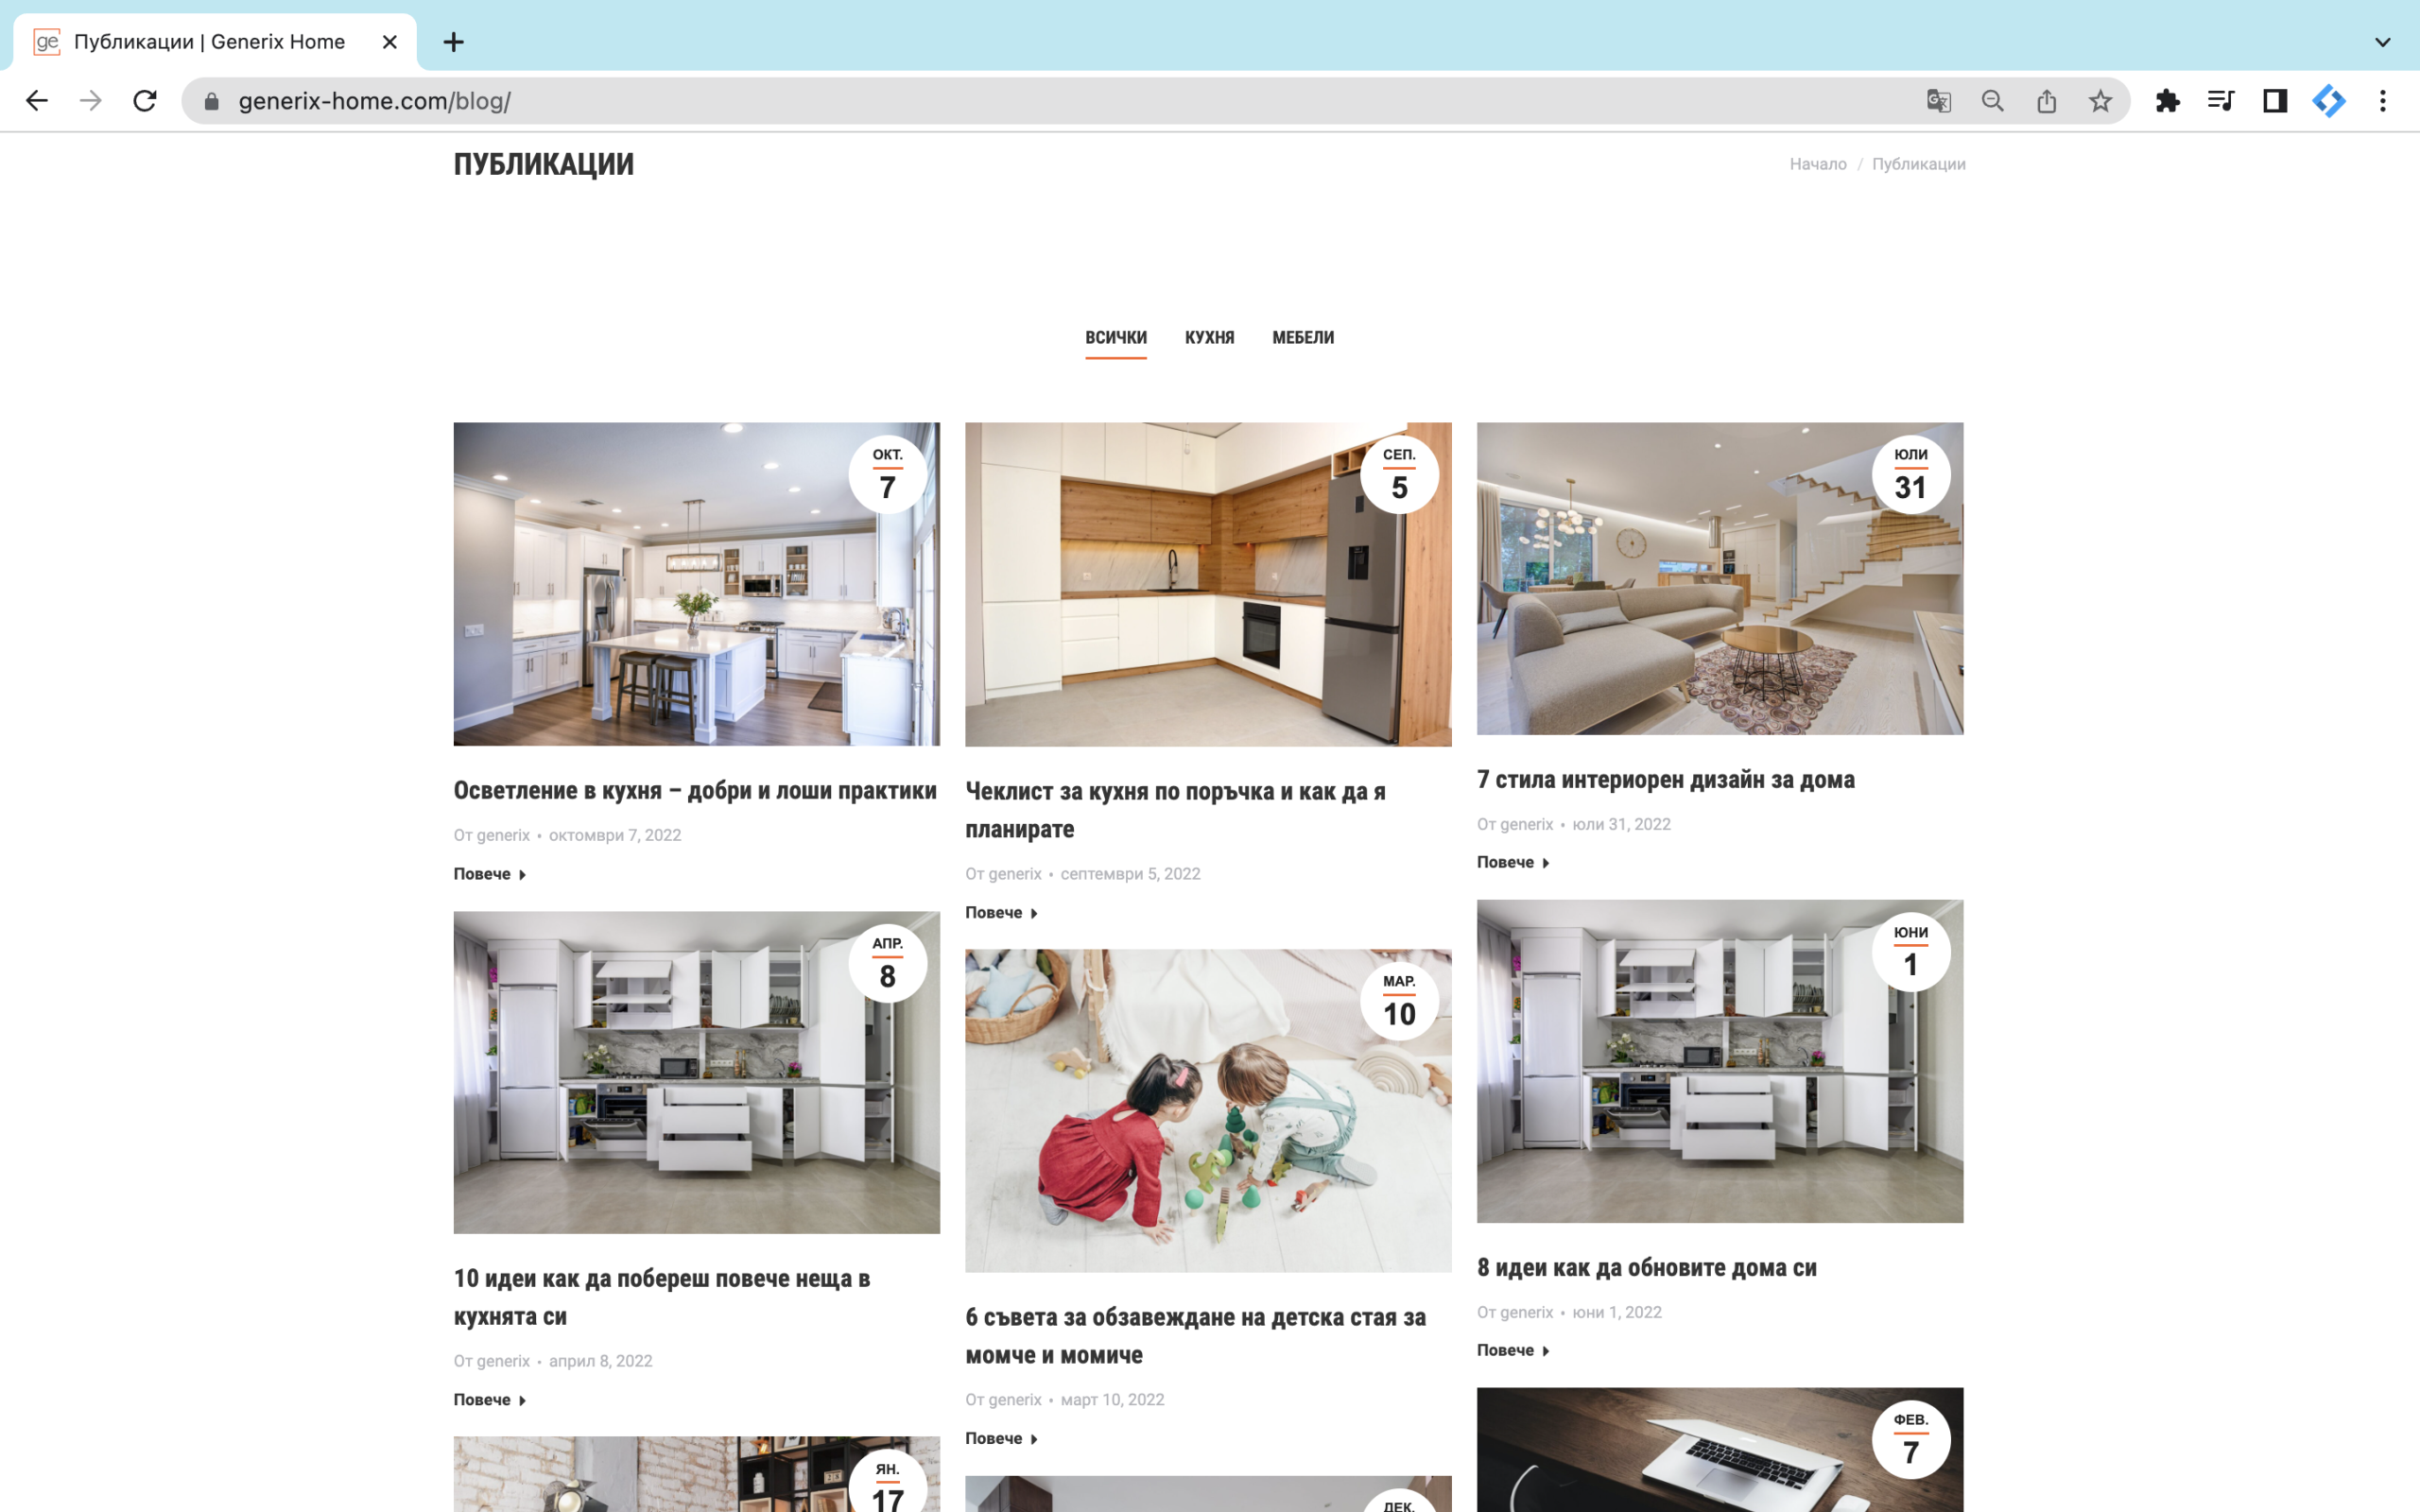Open the media control icon

2221,101
